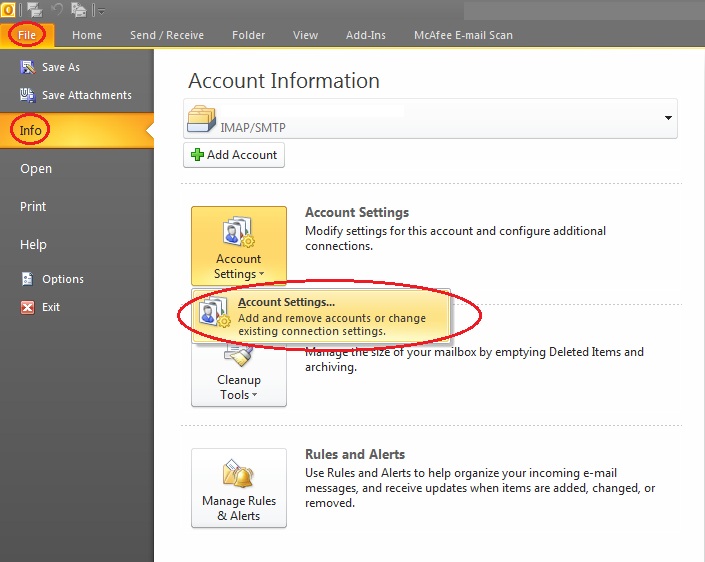Viewport: 705px width, 562px height.
Task: Expand the Cleanup Tools dropdown
Action: [239, 375]
